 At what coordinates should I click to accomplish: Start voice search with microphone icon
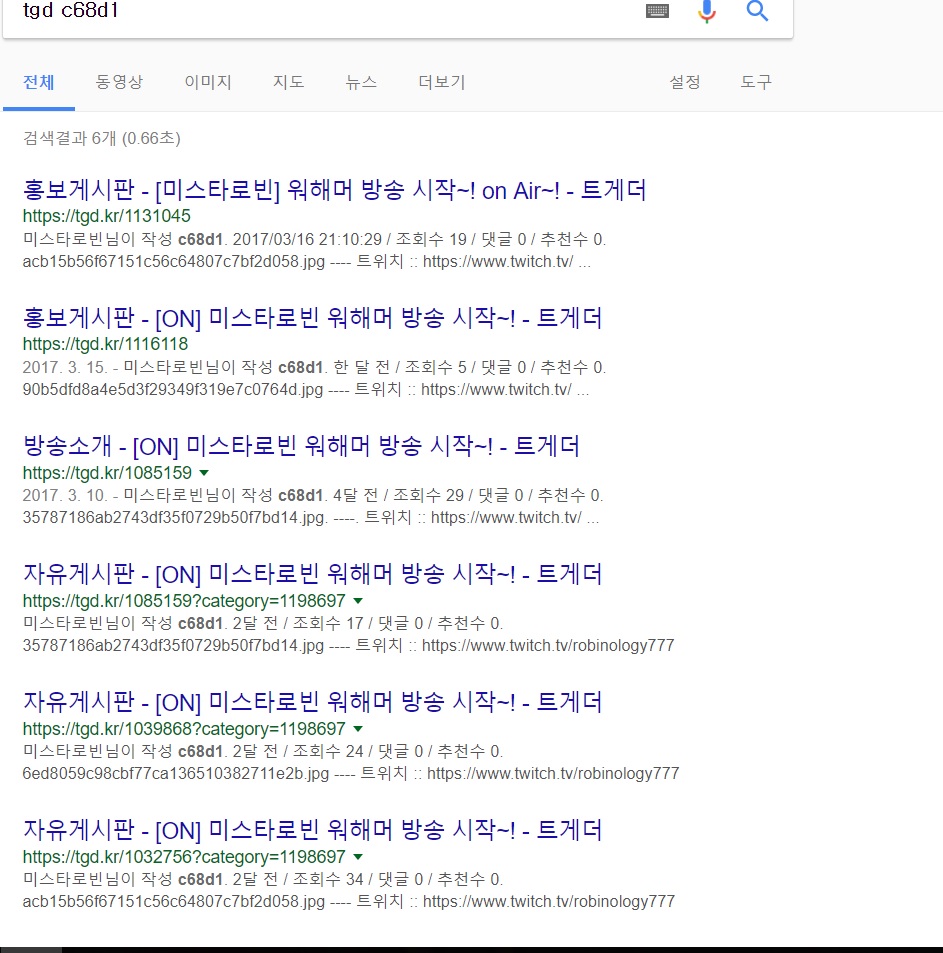[707, 11]
